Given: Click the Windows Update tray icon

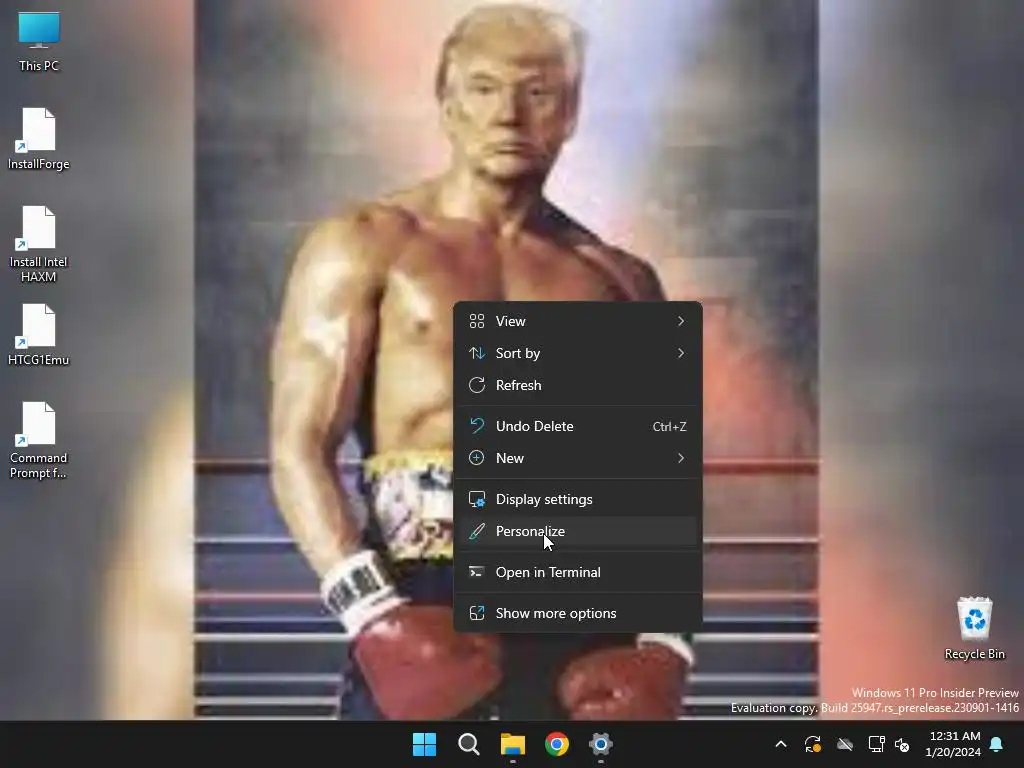Looking at the screenshot, I should pos(813,744).
